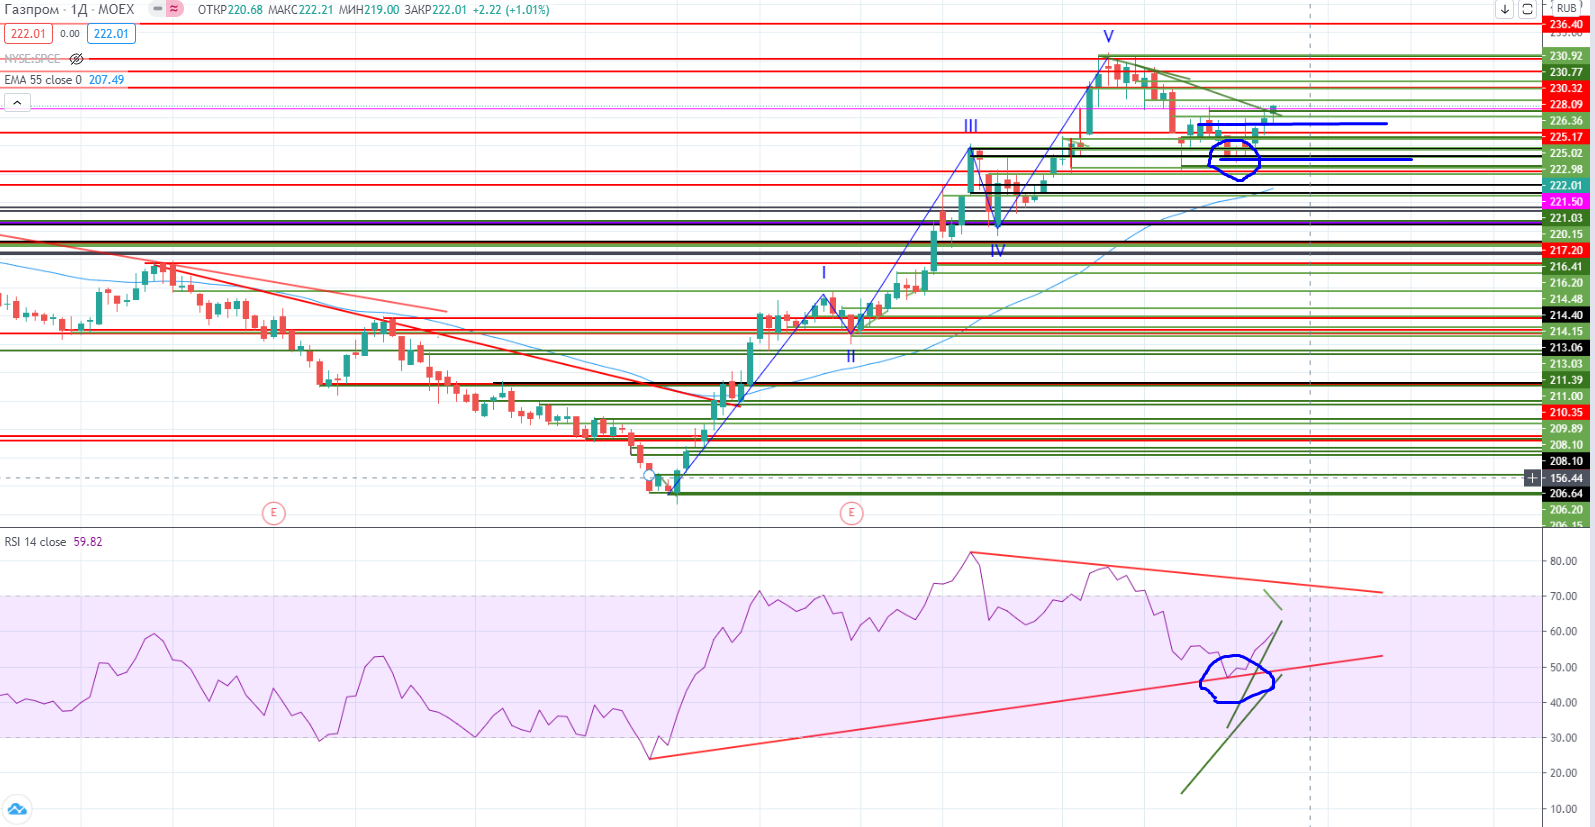Click the magenta 221.50 price label
Image resolution: width=1595 pixels, height=827 pixels.
pyautogui.click(x=1566, y=202)
